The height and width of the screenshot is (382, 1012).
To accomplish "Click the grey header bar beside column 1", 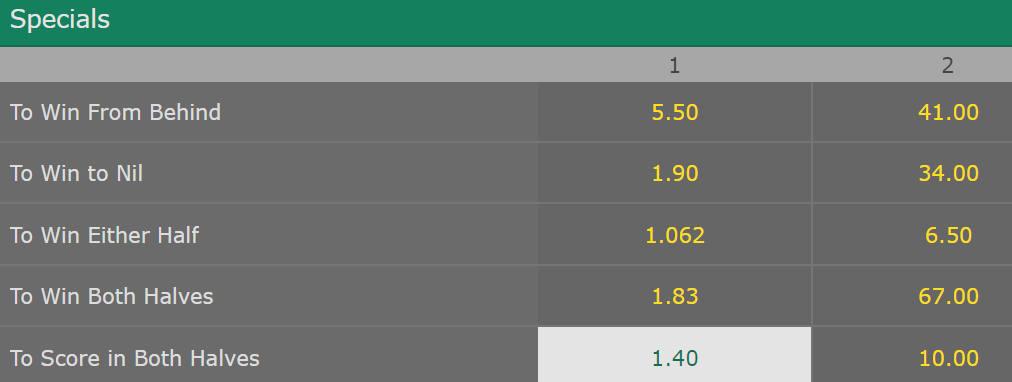I will click(x=268, y=65).
